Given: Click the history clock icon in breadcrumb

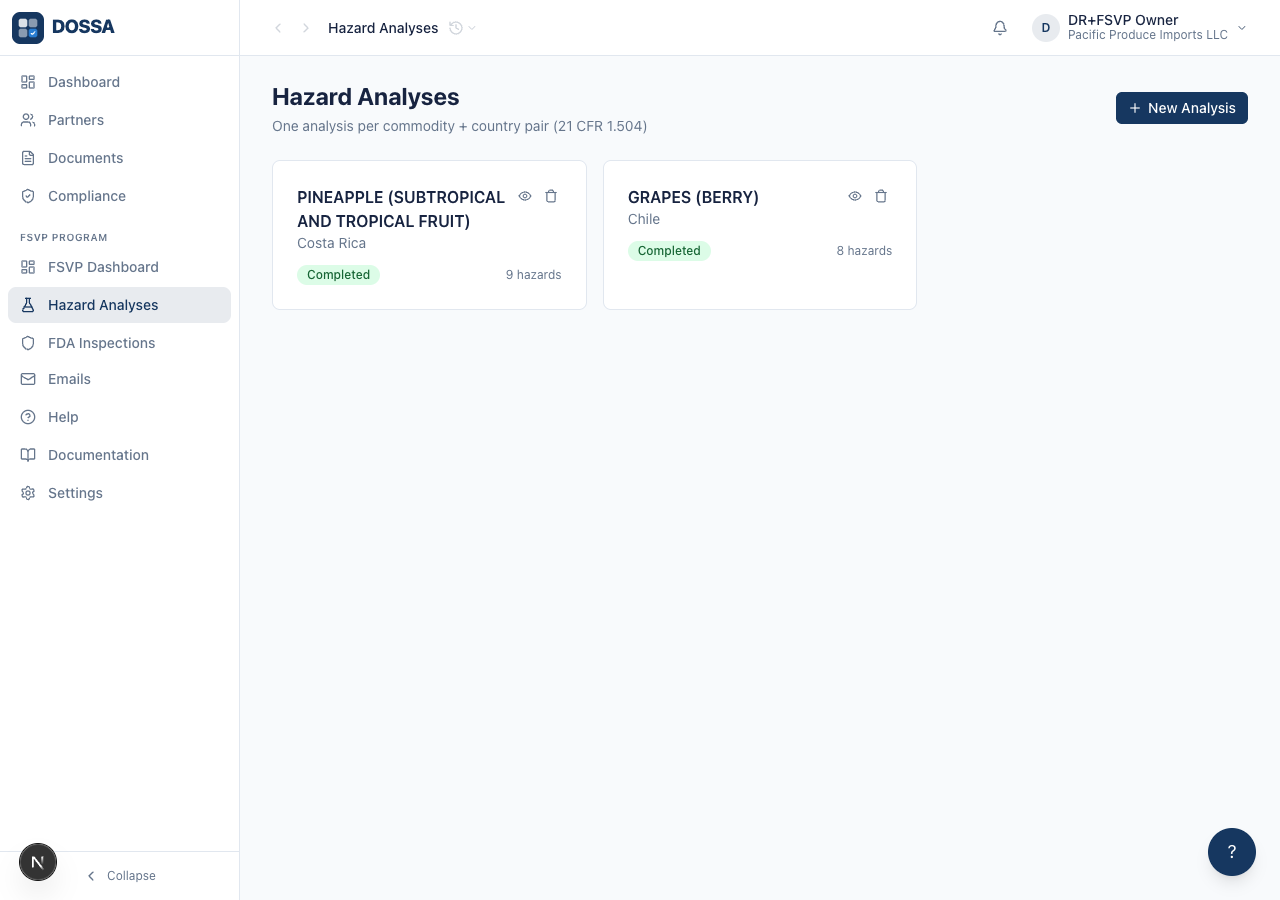Looking at the screenshot, I should pyautogui.click(x=456, y=28).
